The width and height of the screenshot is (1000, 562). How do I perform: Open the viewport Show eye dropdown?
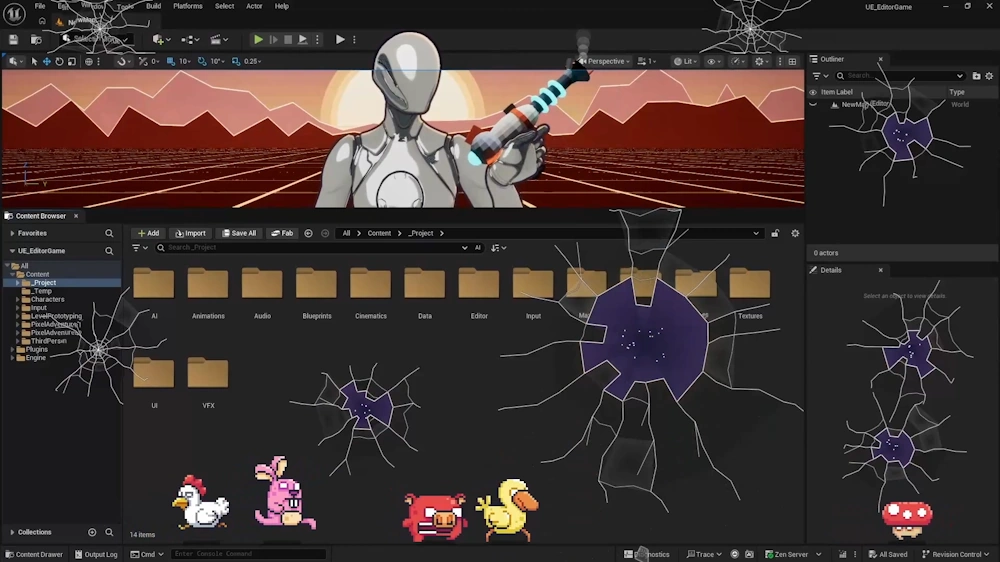[x=713, y=61]
